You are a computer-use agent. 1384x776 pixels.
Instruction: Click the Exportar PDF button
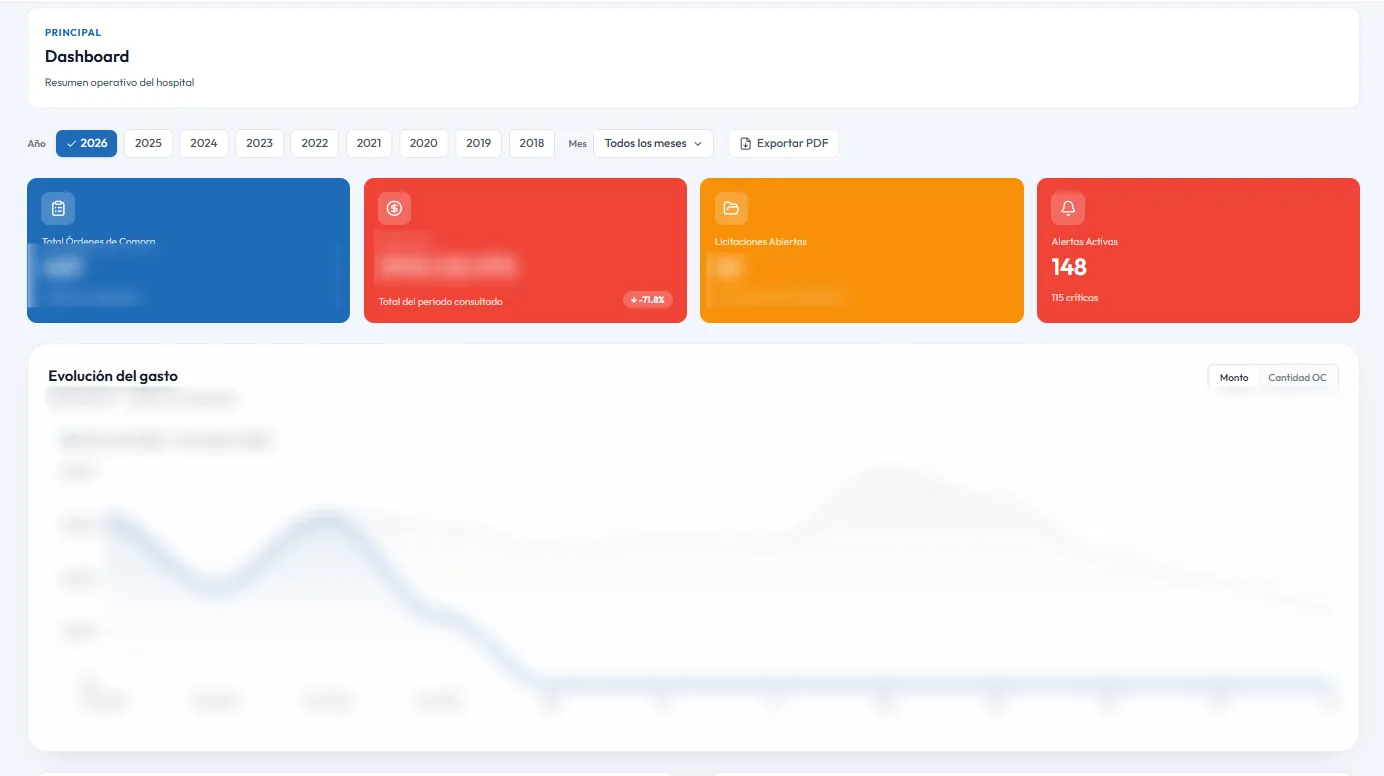783,143
